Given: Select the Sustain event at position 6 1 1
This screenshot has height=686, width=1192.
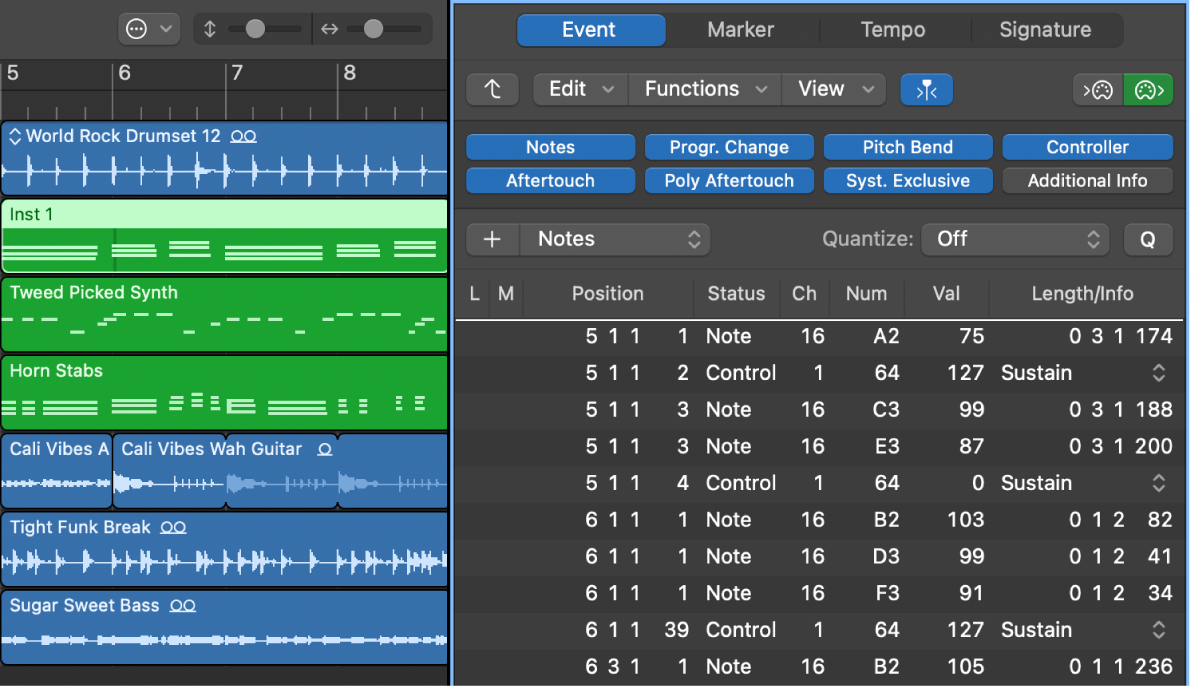Looking at the screenshot, I should click(x=1037, y=630).
